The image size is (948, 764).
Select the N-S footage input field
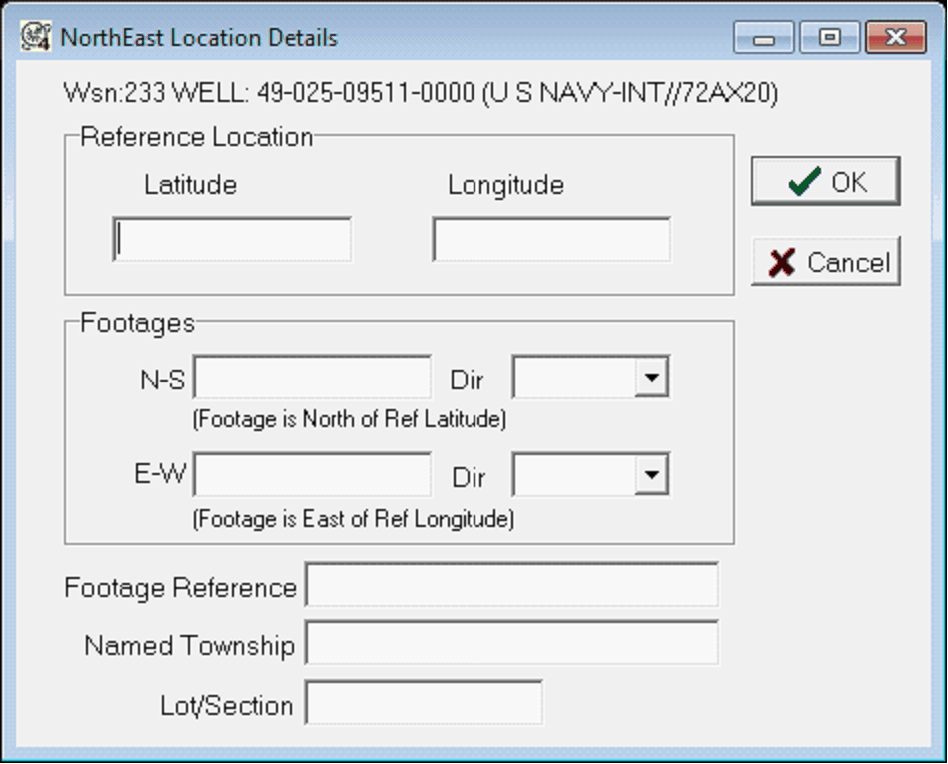[x=312, y=378]
